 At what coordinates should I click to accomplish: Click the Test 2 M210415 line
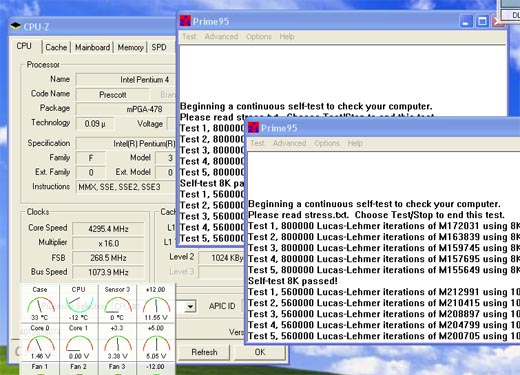[x=384, y=303]
